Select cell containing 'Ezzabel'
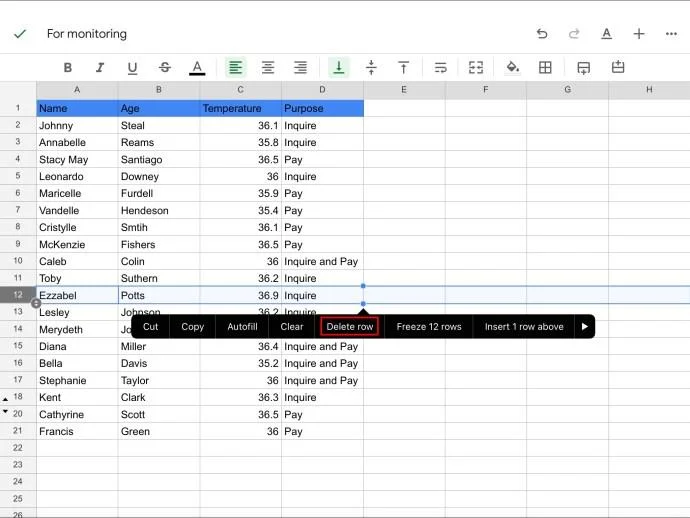The image size is (690, 518). tap(77, 295)
